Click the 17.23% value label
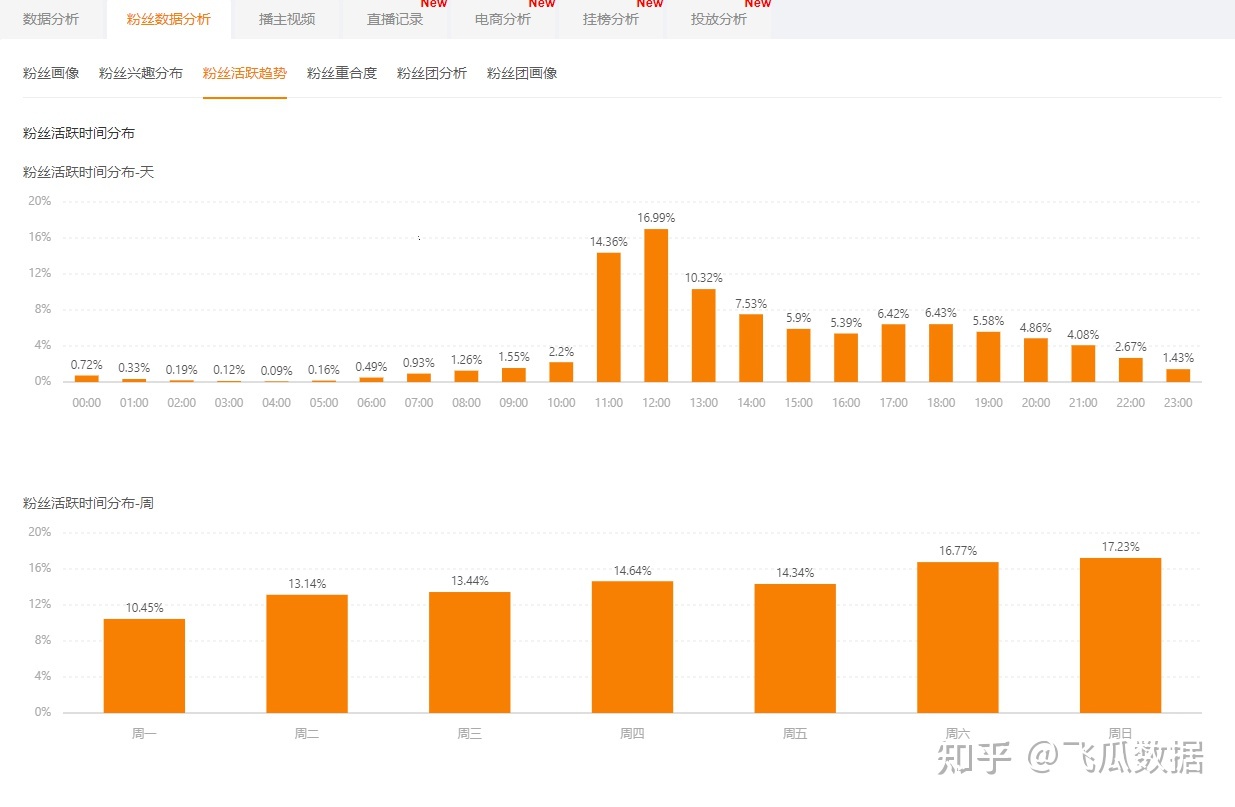Image resolution: width=1235 pixels, height=807 pixels. 1121,547
